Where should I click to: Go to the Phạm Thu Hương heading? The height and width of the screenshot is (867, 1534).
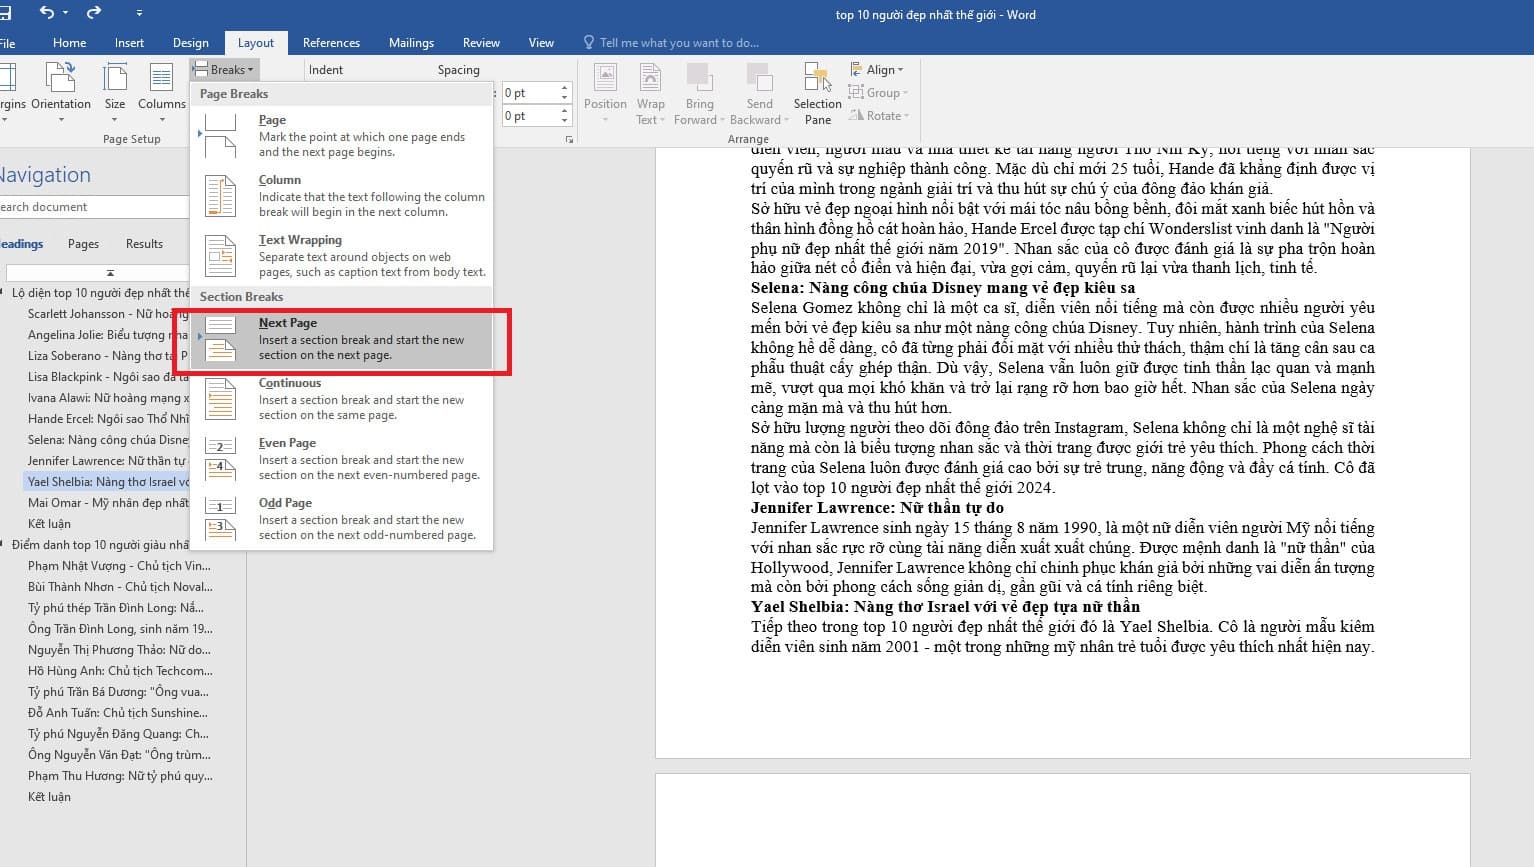coord(119,776)
